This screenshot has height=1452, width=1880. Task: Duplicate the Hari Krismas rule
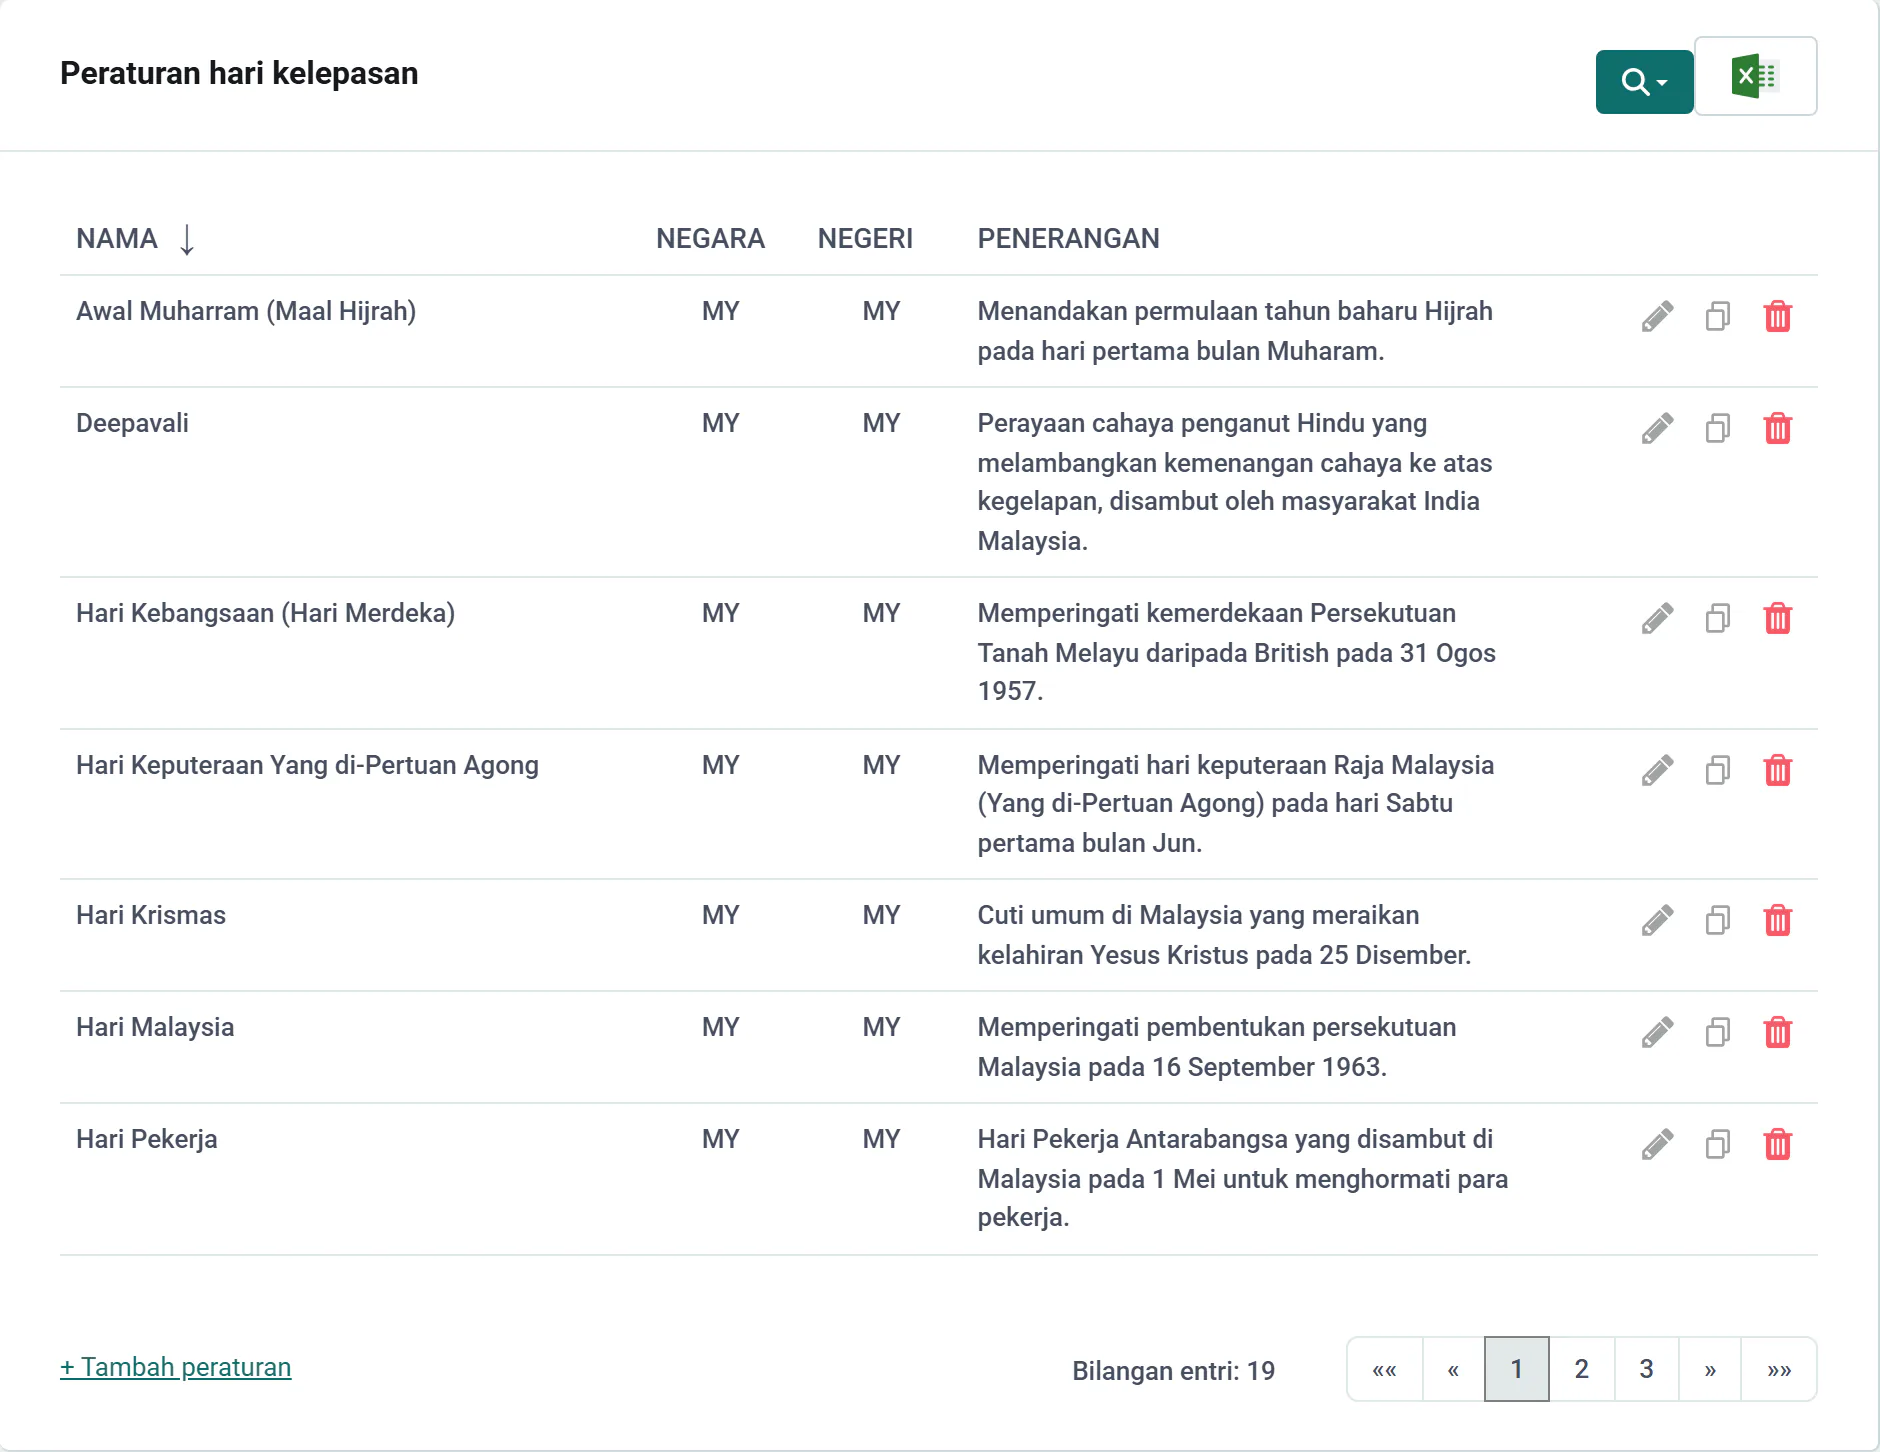tap(1718, 920)
